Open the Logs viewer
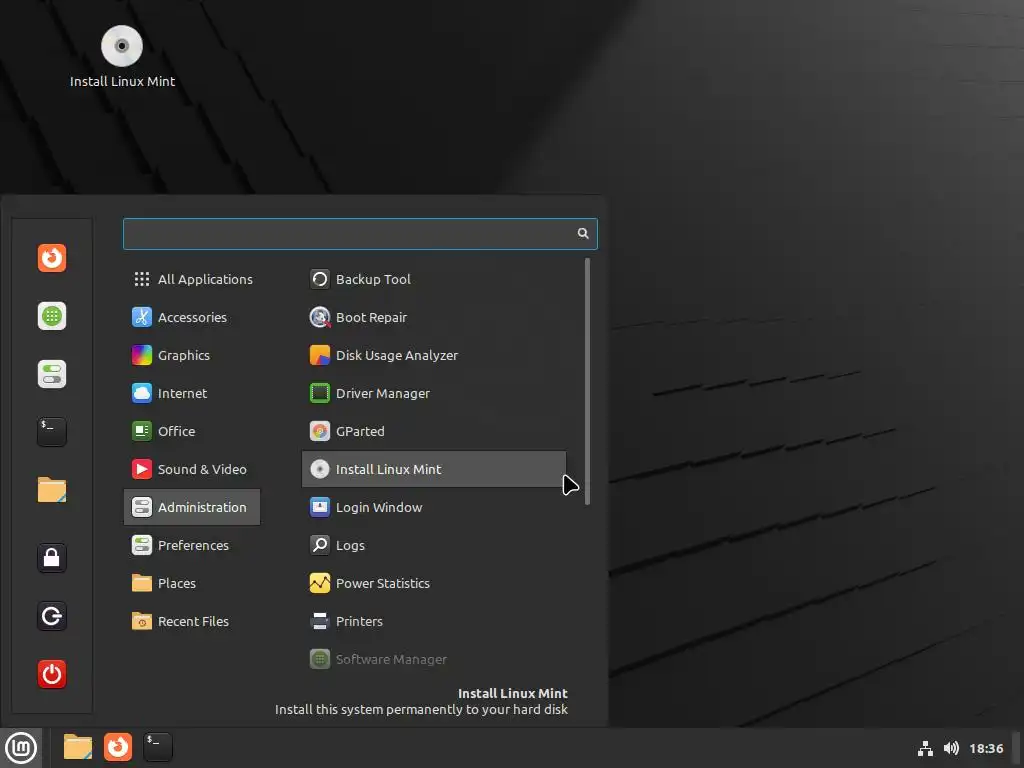Viewport: 1024px width, 768px height. [x=434, y=545]
